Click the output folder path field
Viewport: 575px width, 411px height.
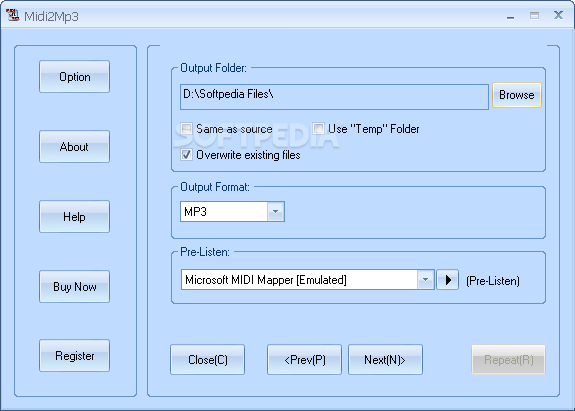point(334,97)
